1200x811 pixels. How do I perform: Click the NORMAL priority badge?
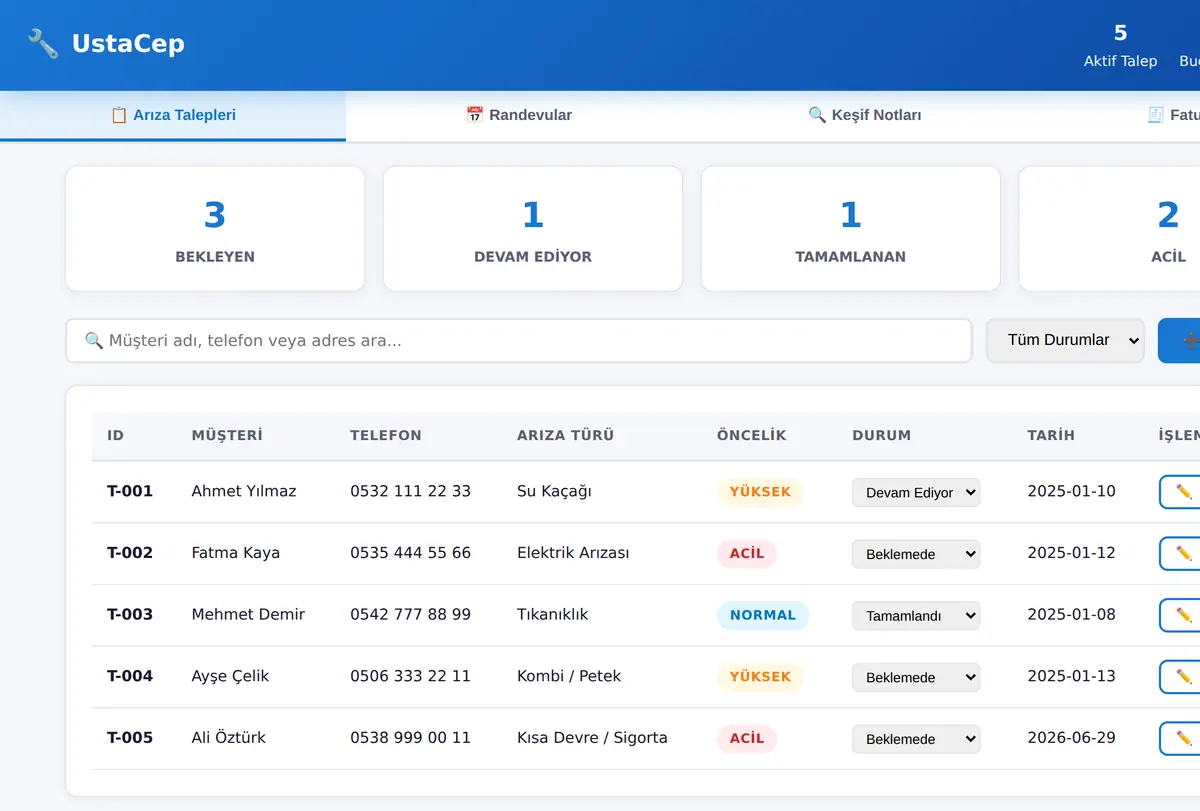coord(763,615)
